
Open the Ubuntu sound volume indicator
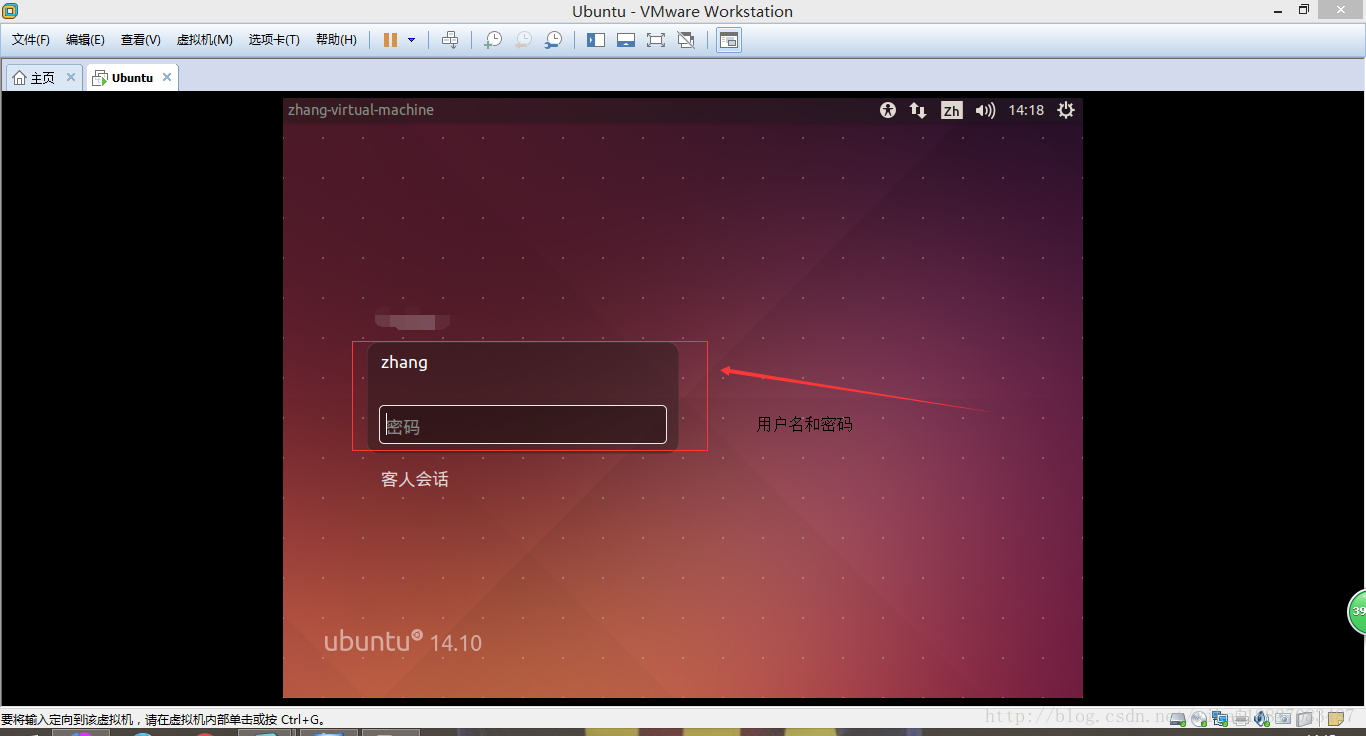pos(986,110)
